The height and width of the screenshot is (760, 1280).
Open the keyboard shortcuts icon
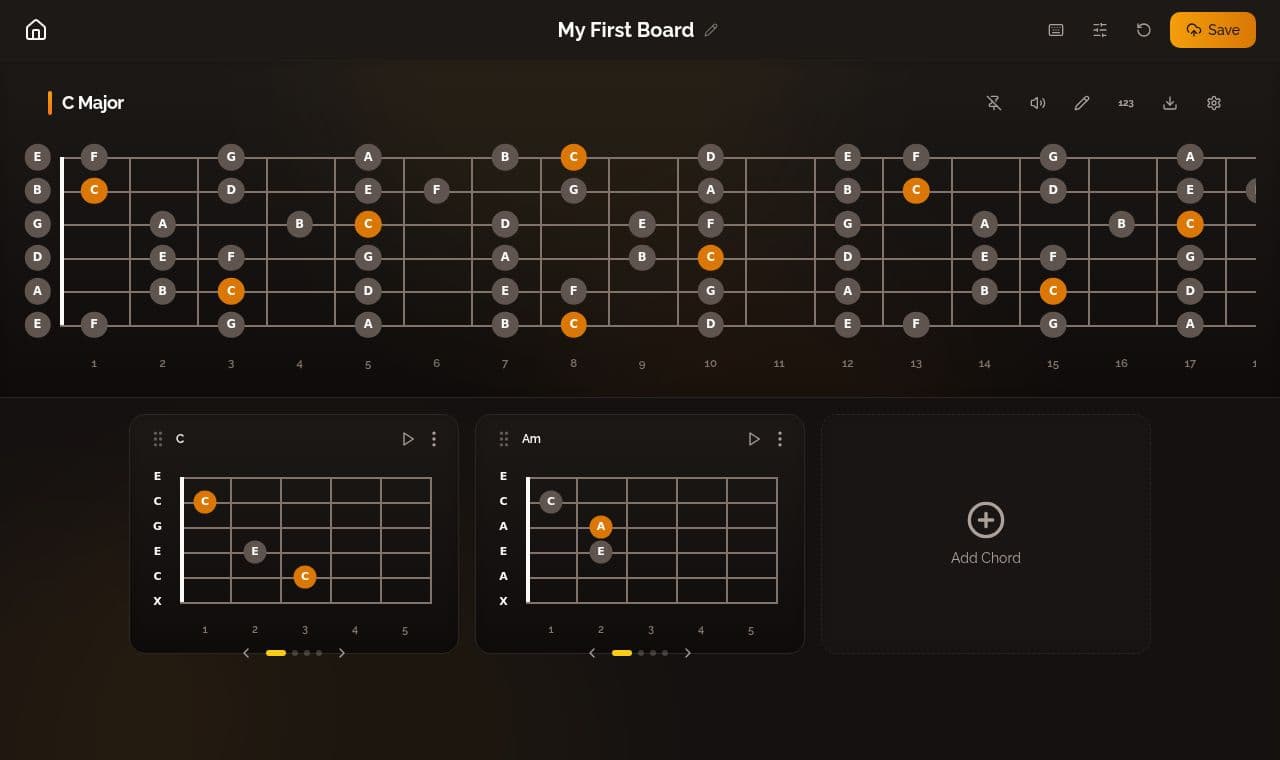(x=1056, y=30)
